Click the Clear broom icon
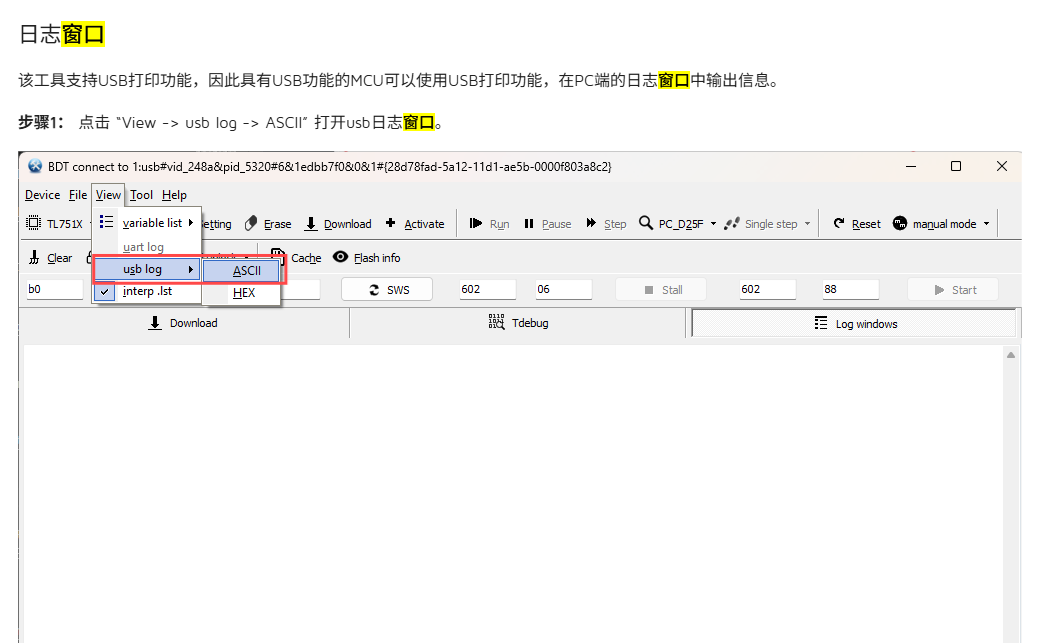 [34, 258]
